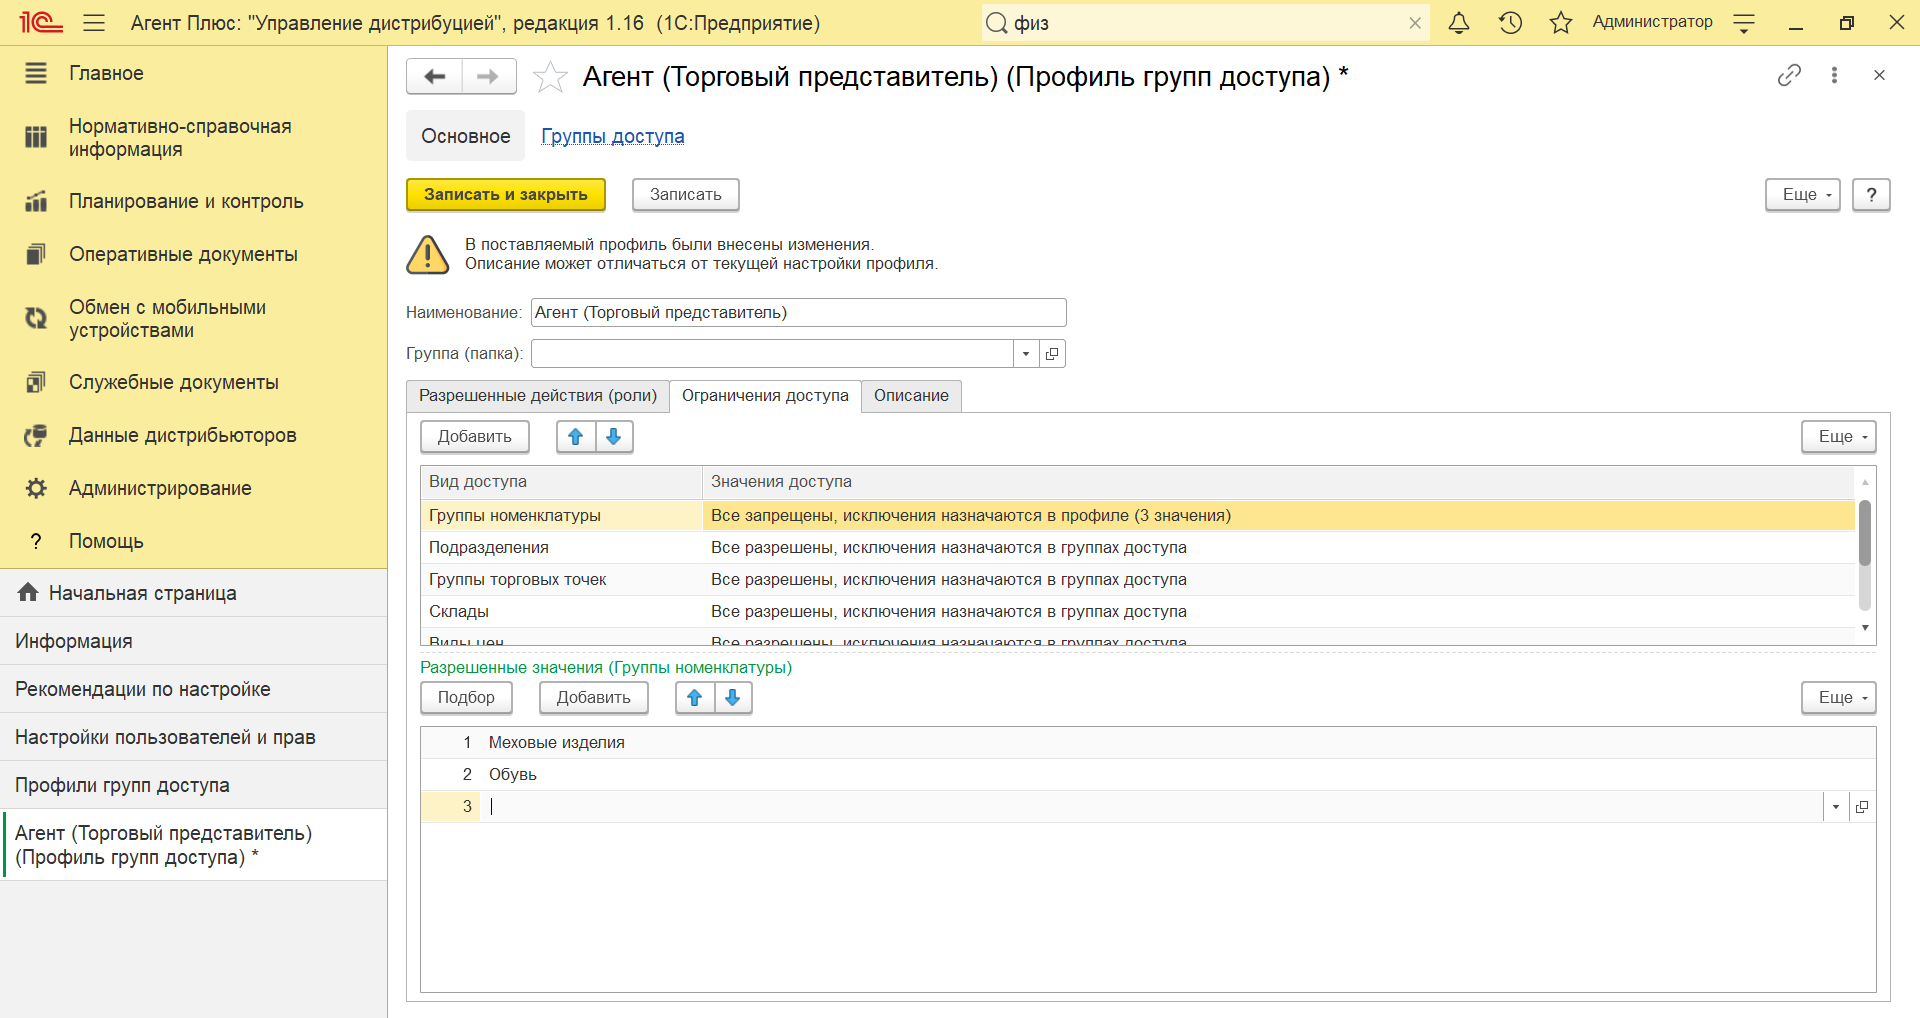Go back with left arrow

coord(435,76)
